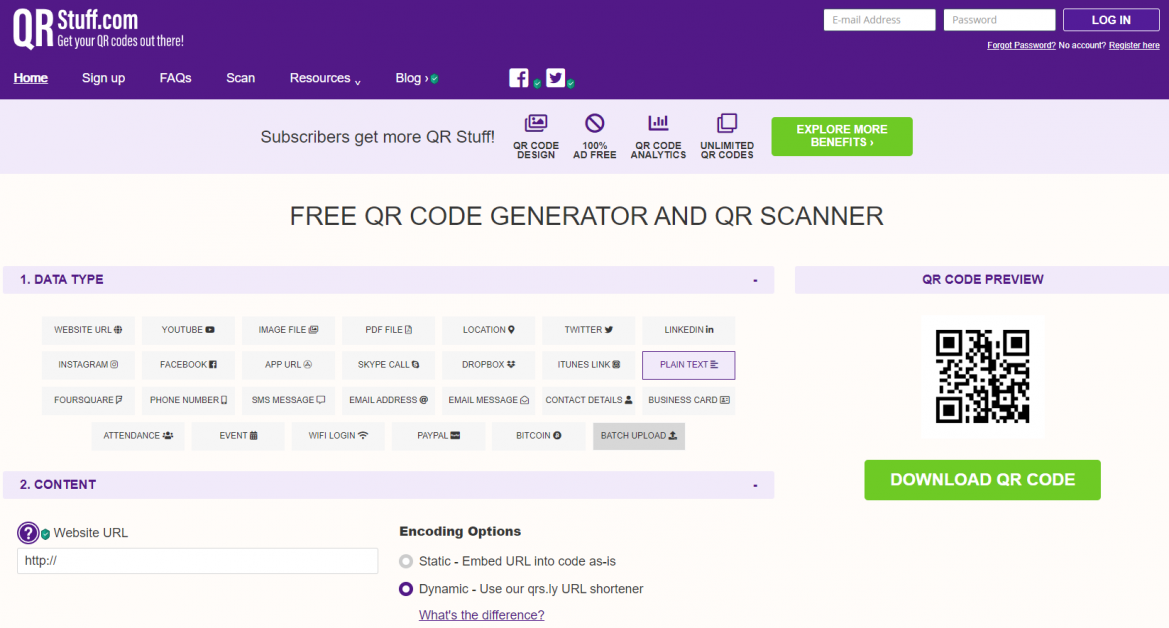
Task: Enable Dynamic URL shortener encoding
Action: 407,589
